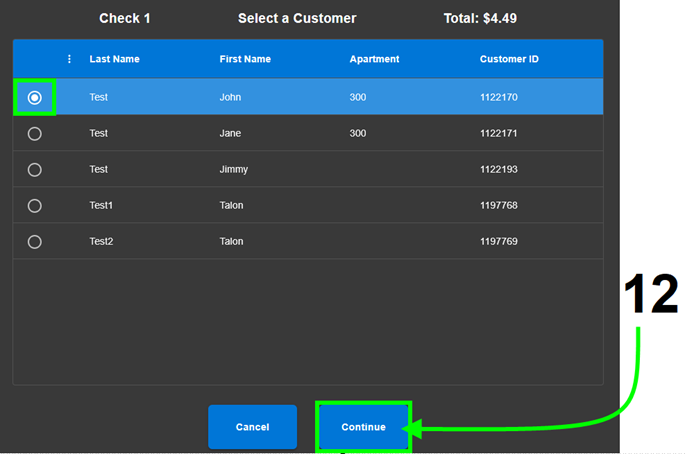Sort by the First Name column header
685x454 pixels.
pos(245,59)
